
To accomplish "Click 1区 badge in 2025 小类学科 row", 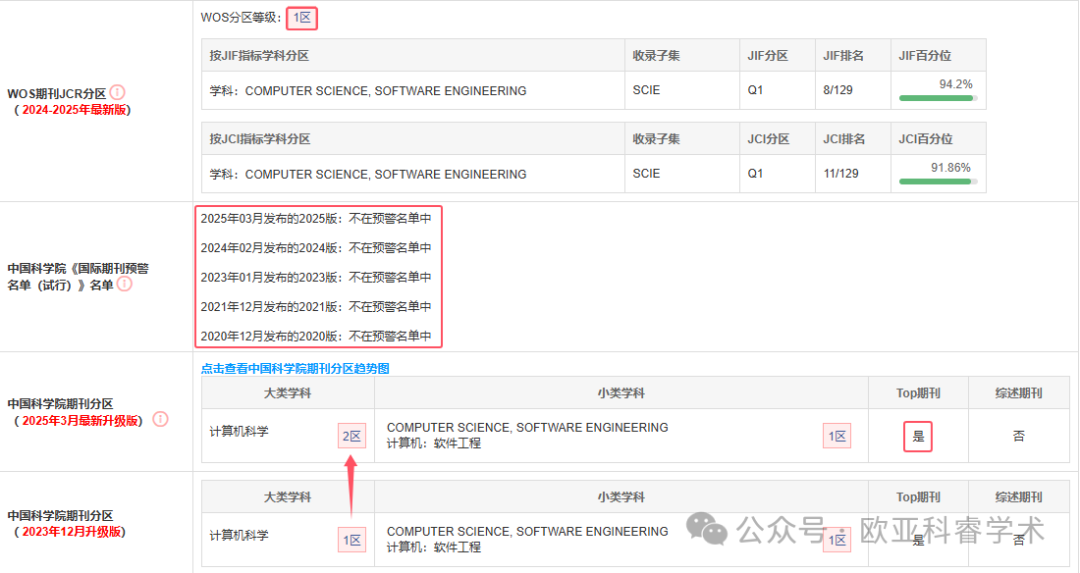I will click(x=837, y=436).
